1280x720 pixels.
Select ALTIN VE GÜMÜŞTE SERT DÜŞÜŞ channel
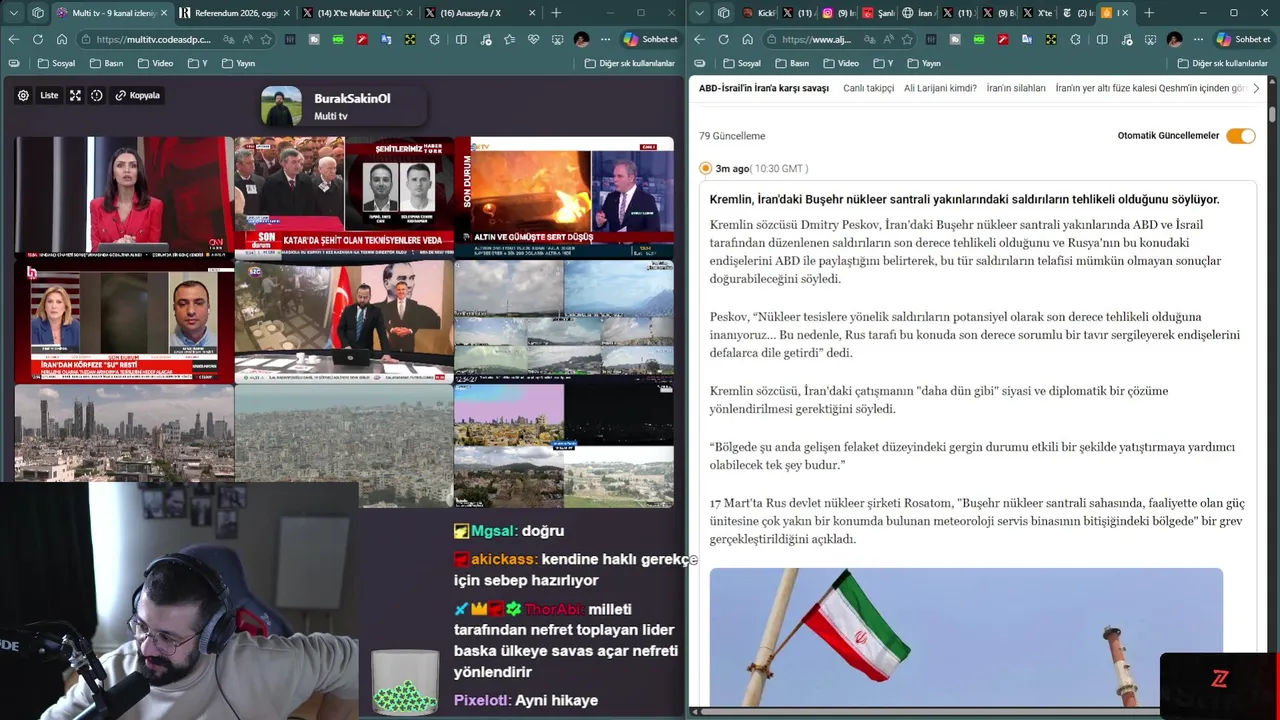(x=564, y=197)
